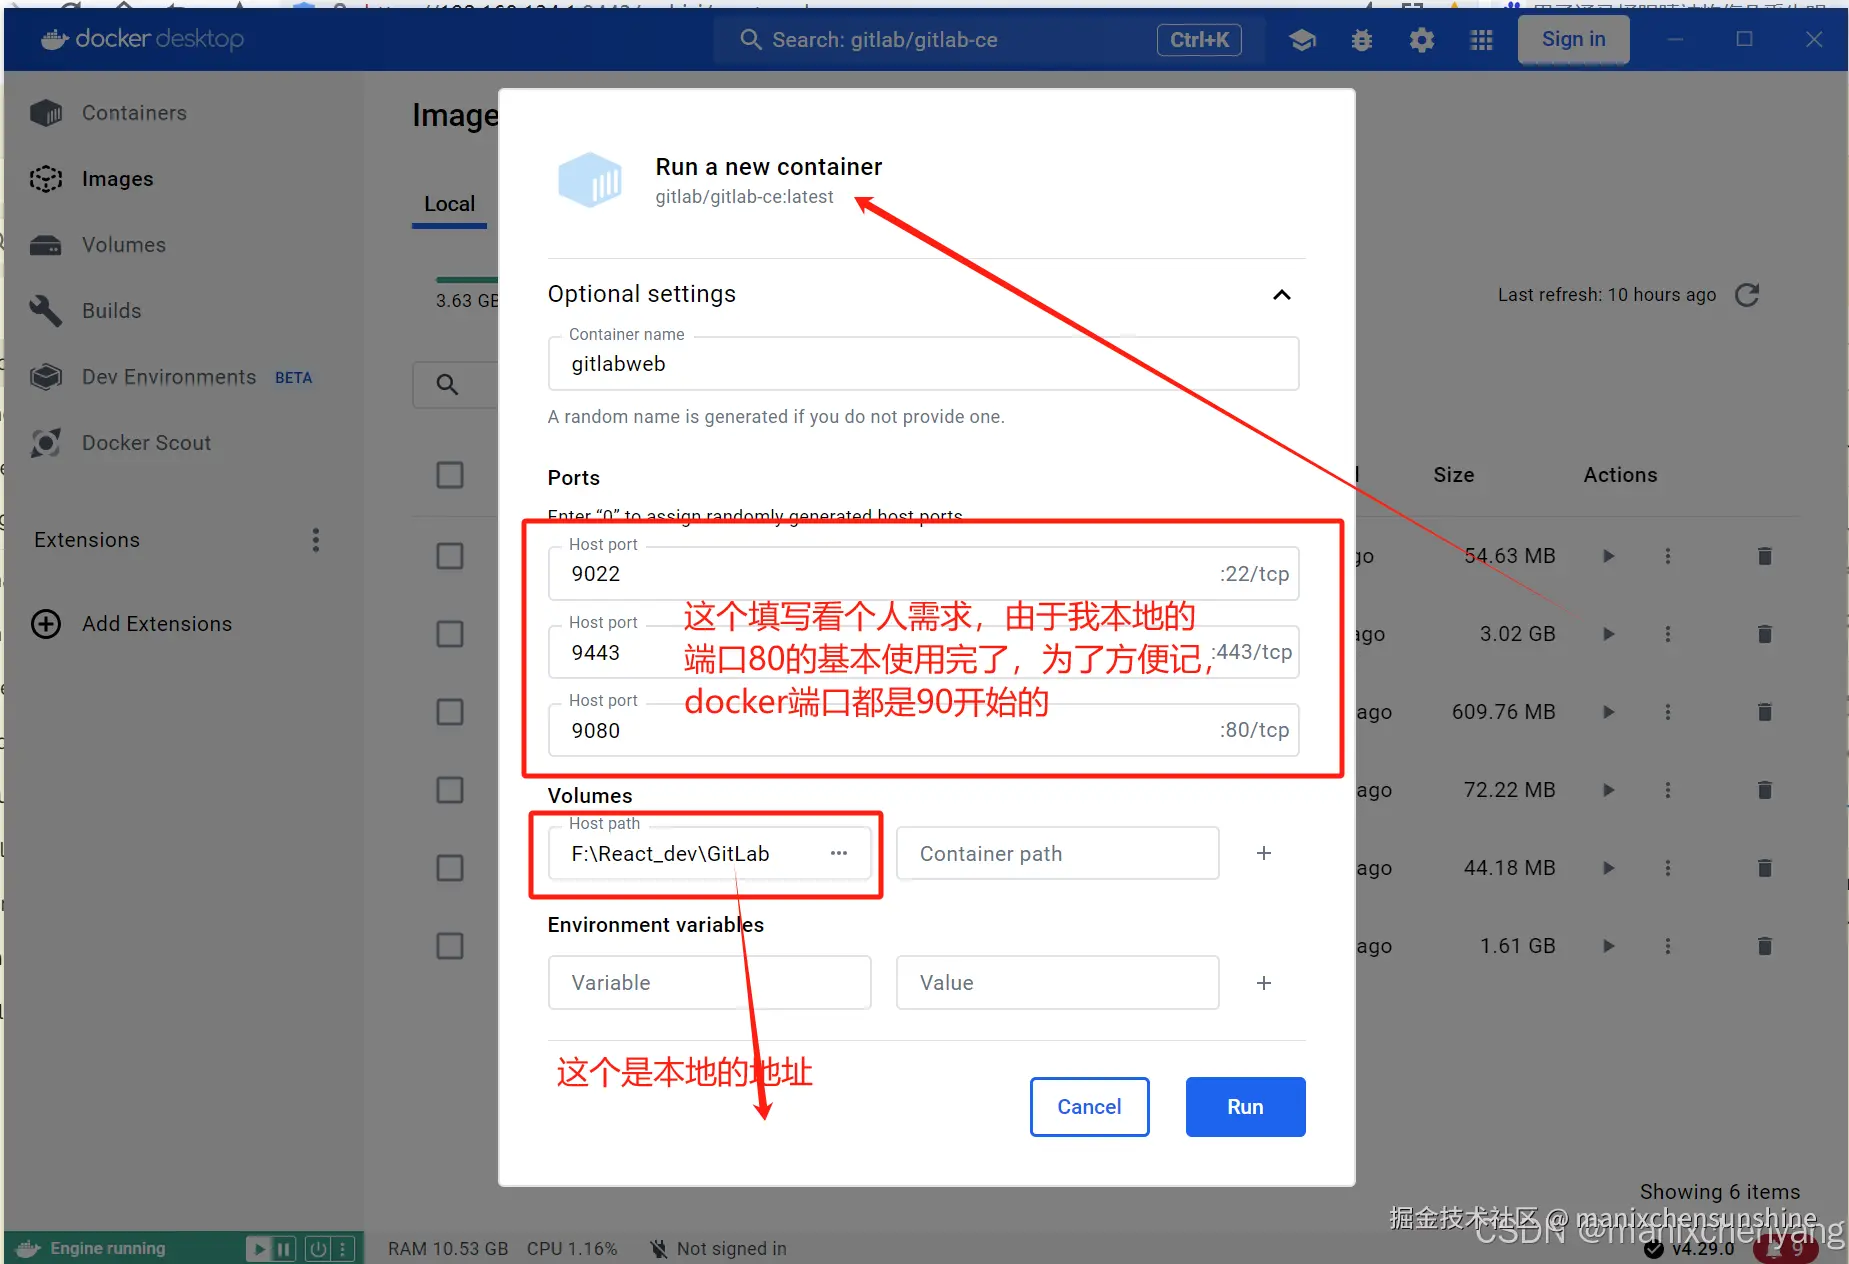Image resolution: width=1849 pixels, height=1264 pixels.
Task: Open more actions for the 54.63 MB image
Action: click(1668, 556)
